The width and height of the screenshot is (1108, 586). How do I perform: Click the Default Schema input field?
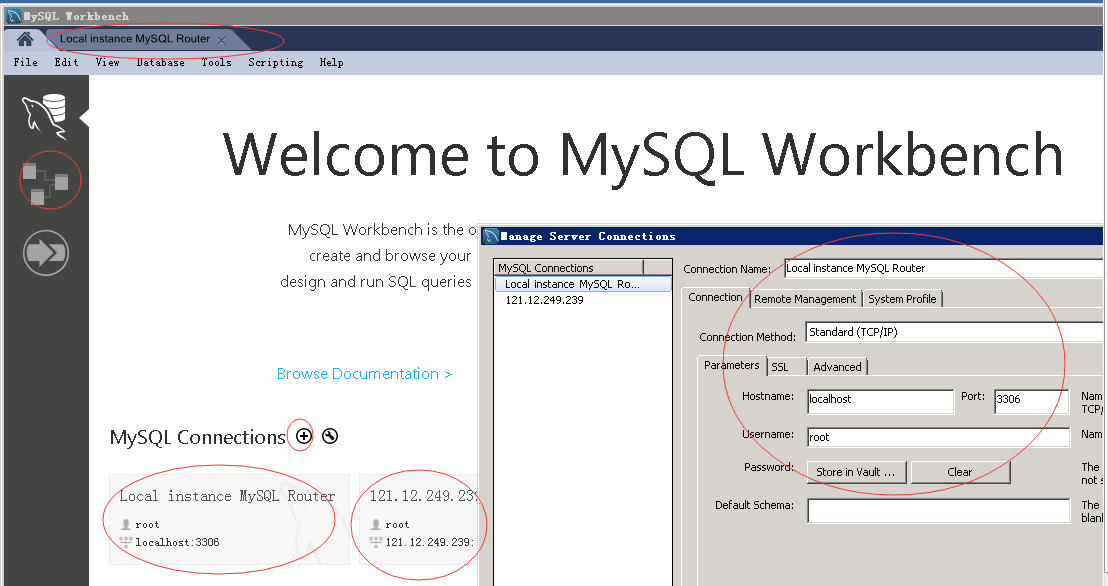click(938, 511)
